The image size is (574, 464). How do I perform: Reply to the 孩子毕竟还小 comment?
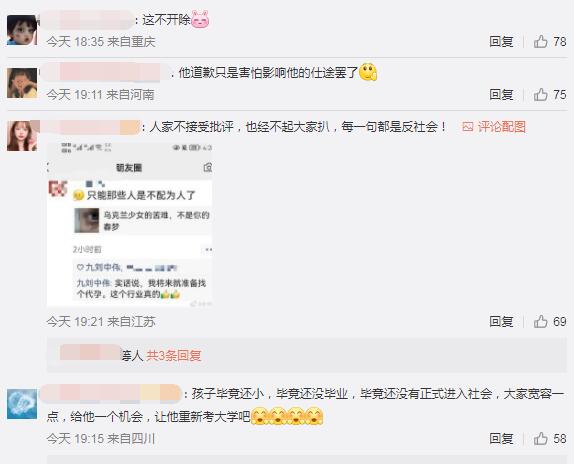click(x=501, y=438)
